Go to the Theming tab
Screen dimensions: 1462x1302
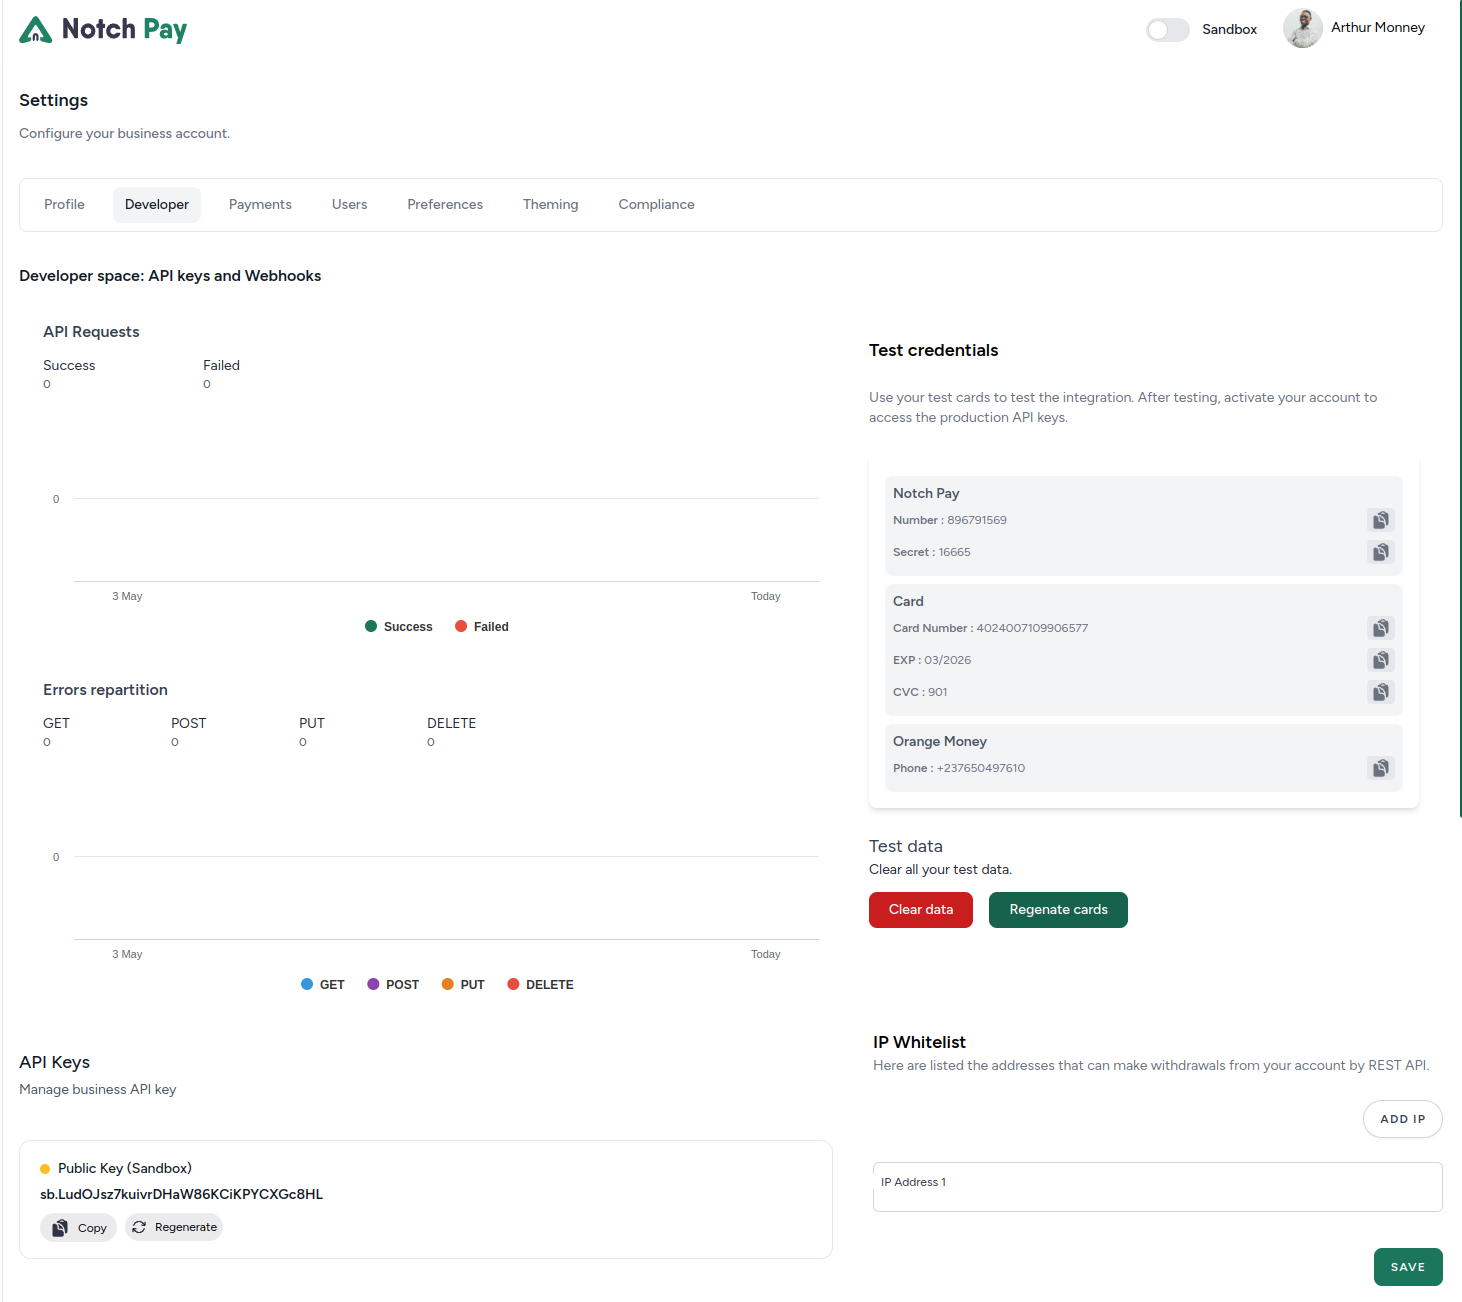(550, 205)
